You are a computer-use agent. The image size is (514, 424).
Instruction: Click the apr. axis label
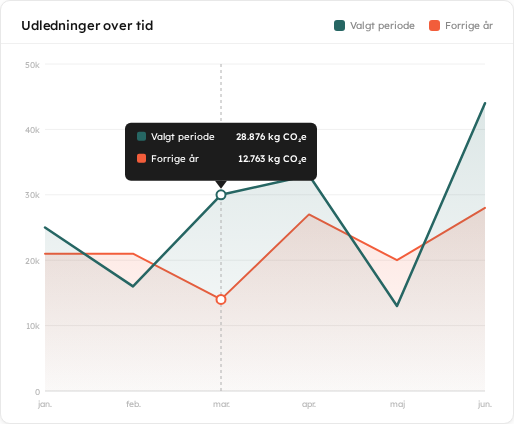pyautogui.click(x=309, y=404)
